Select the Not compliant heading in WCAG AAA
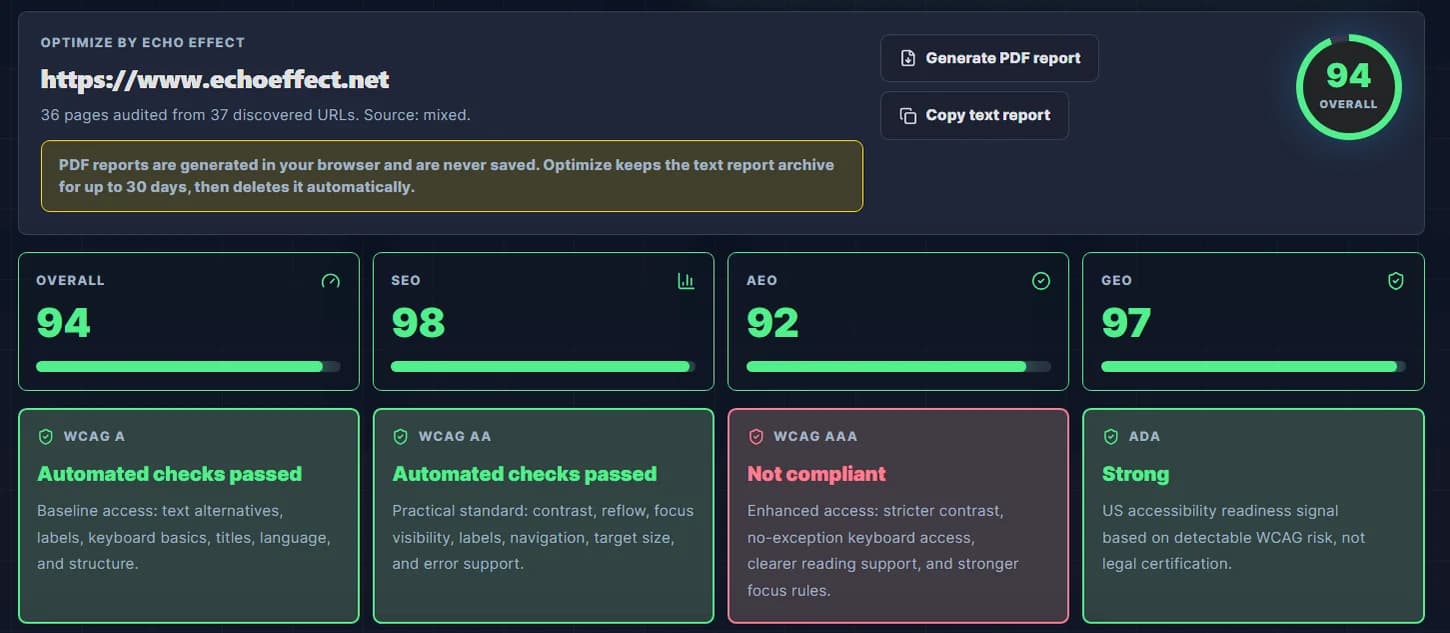This screenshot has width=1450, height=633. tap(817, 474)
